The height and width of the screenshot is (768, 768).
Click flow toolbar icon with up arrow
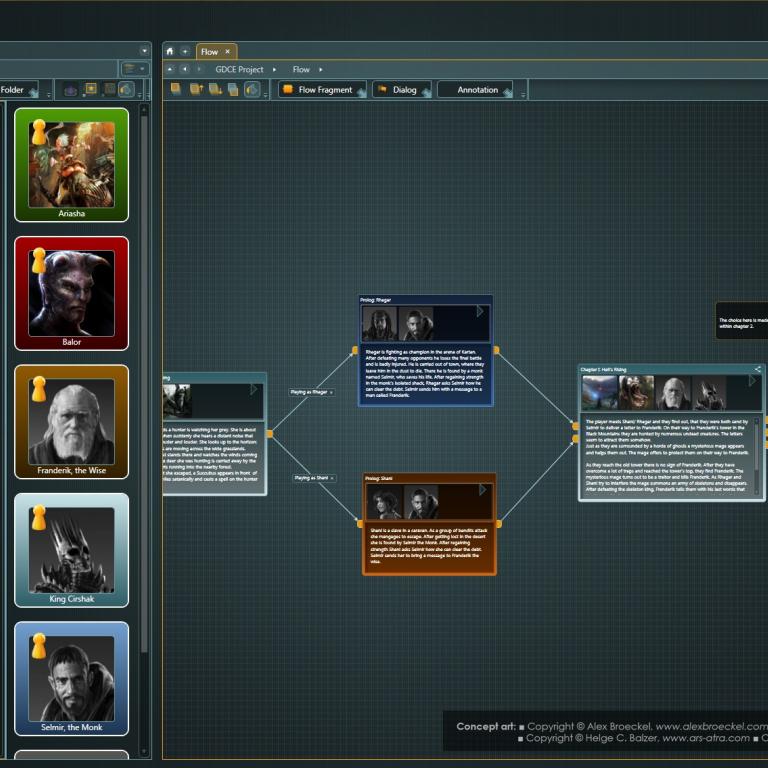click(196, 89)
